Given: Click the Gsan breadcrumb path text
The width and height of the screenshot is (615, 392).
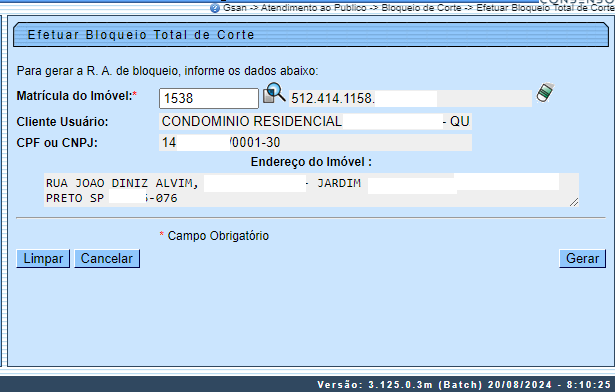Looking at the screenshot, I should tap(418, 8).
